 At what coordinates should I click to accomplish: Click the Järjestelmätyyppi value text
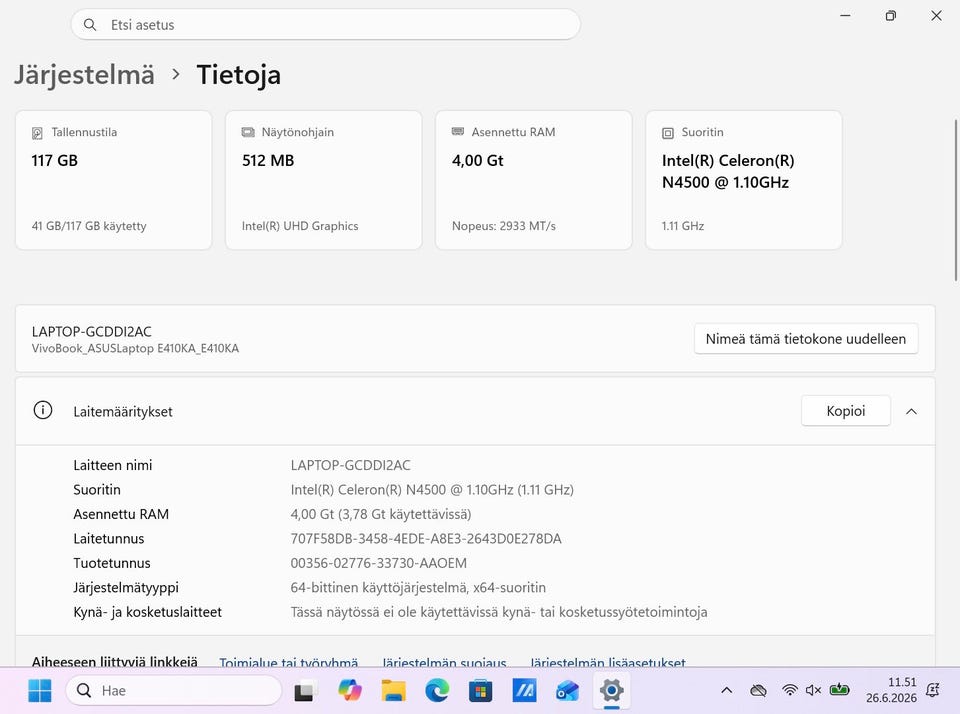[x=418, y=588]
